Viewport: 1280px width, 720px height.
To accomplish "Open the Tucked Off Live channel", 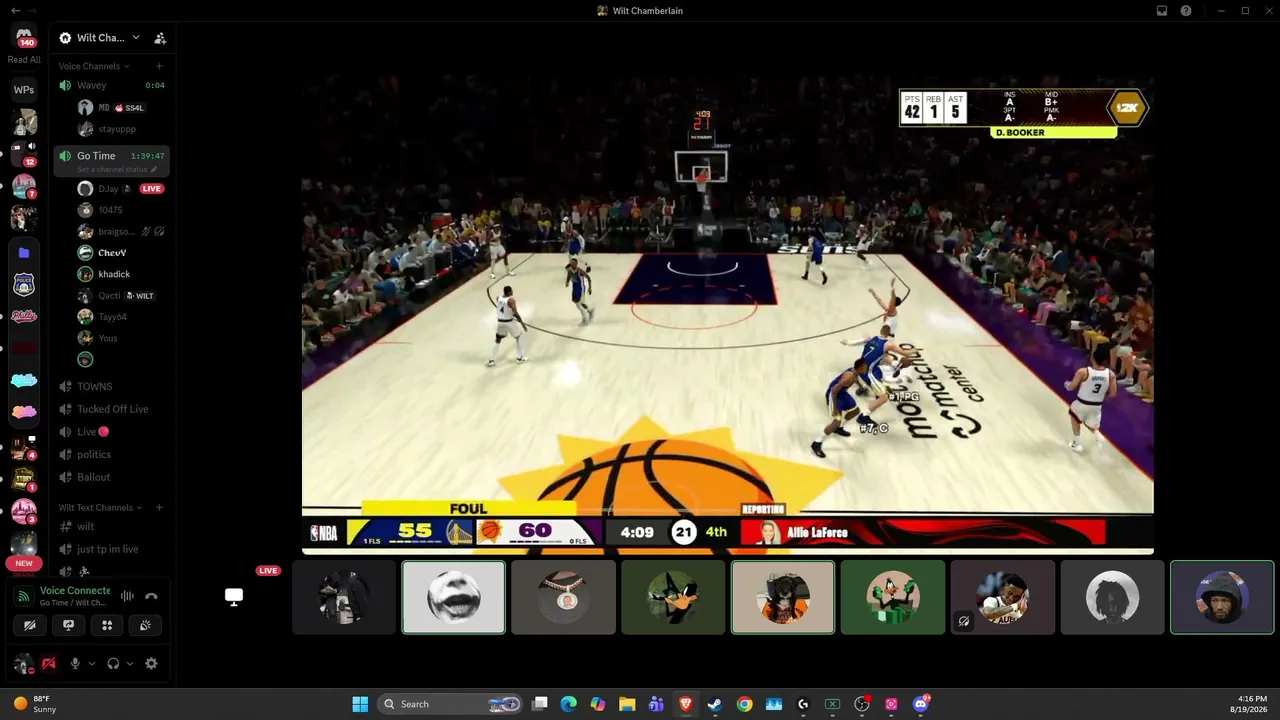I will pyautogui.click(x=111, y=409).
